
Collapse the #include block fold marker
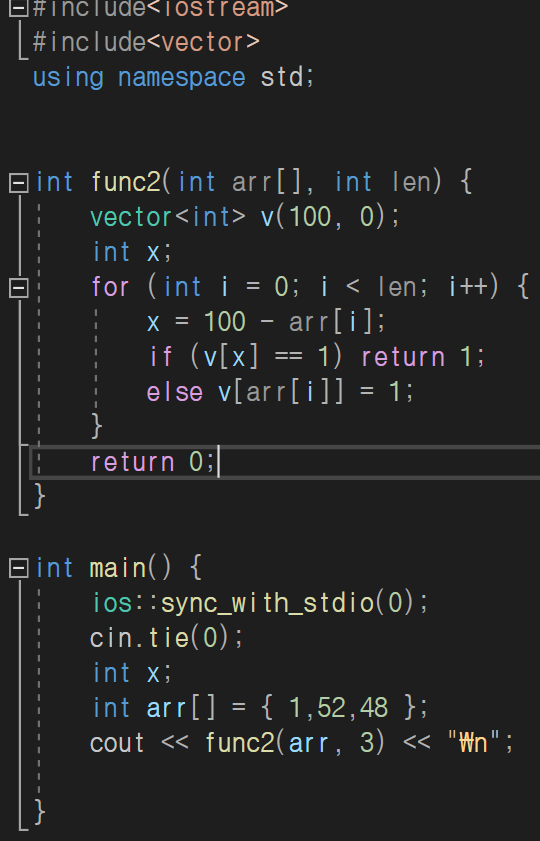(19, 8)
